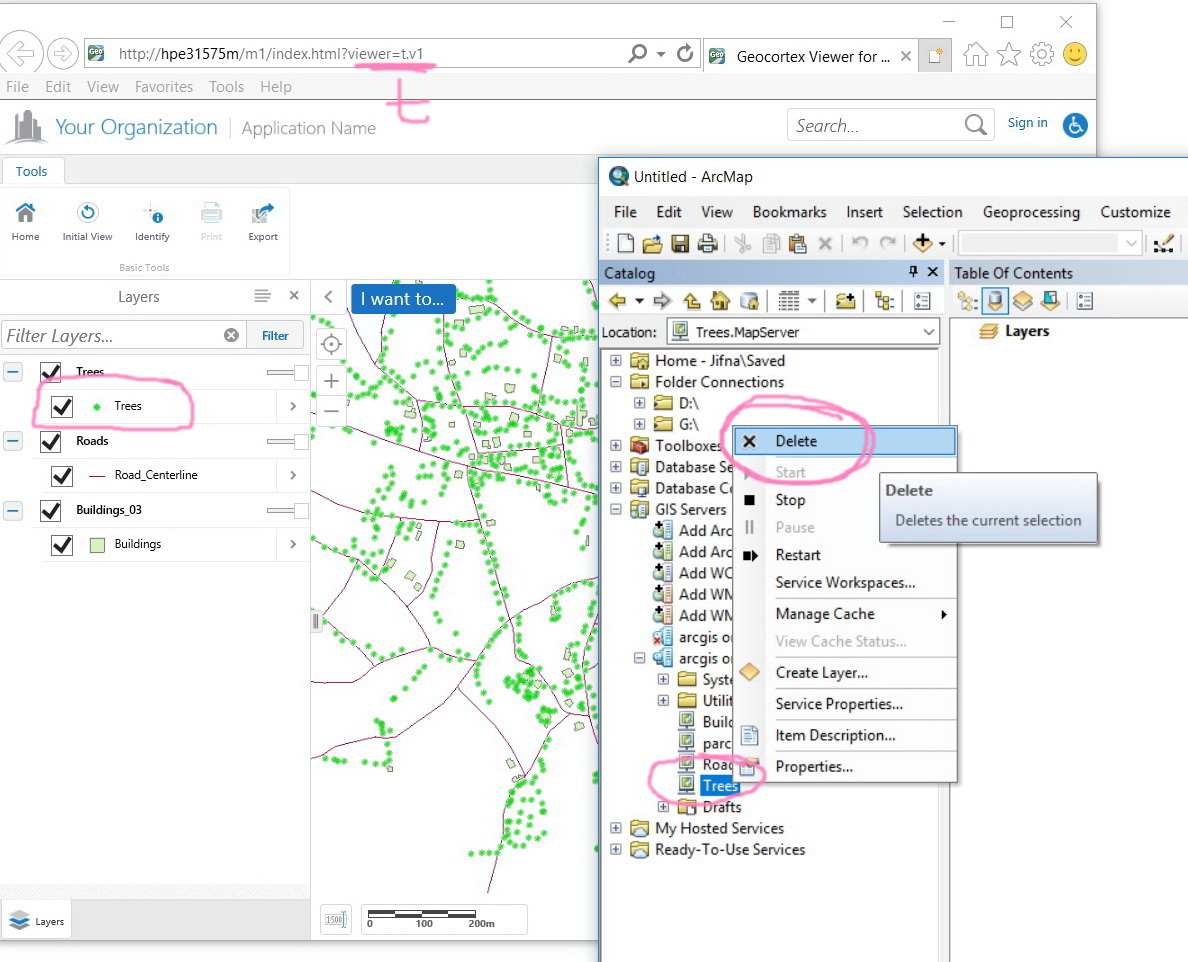Click the Catalog Back arrow icon
This screenshot has width=1188, height=962.
click(x=617, y=301)
